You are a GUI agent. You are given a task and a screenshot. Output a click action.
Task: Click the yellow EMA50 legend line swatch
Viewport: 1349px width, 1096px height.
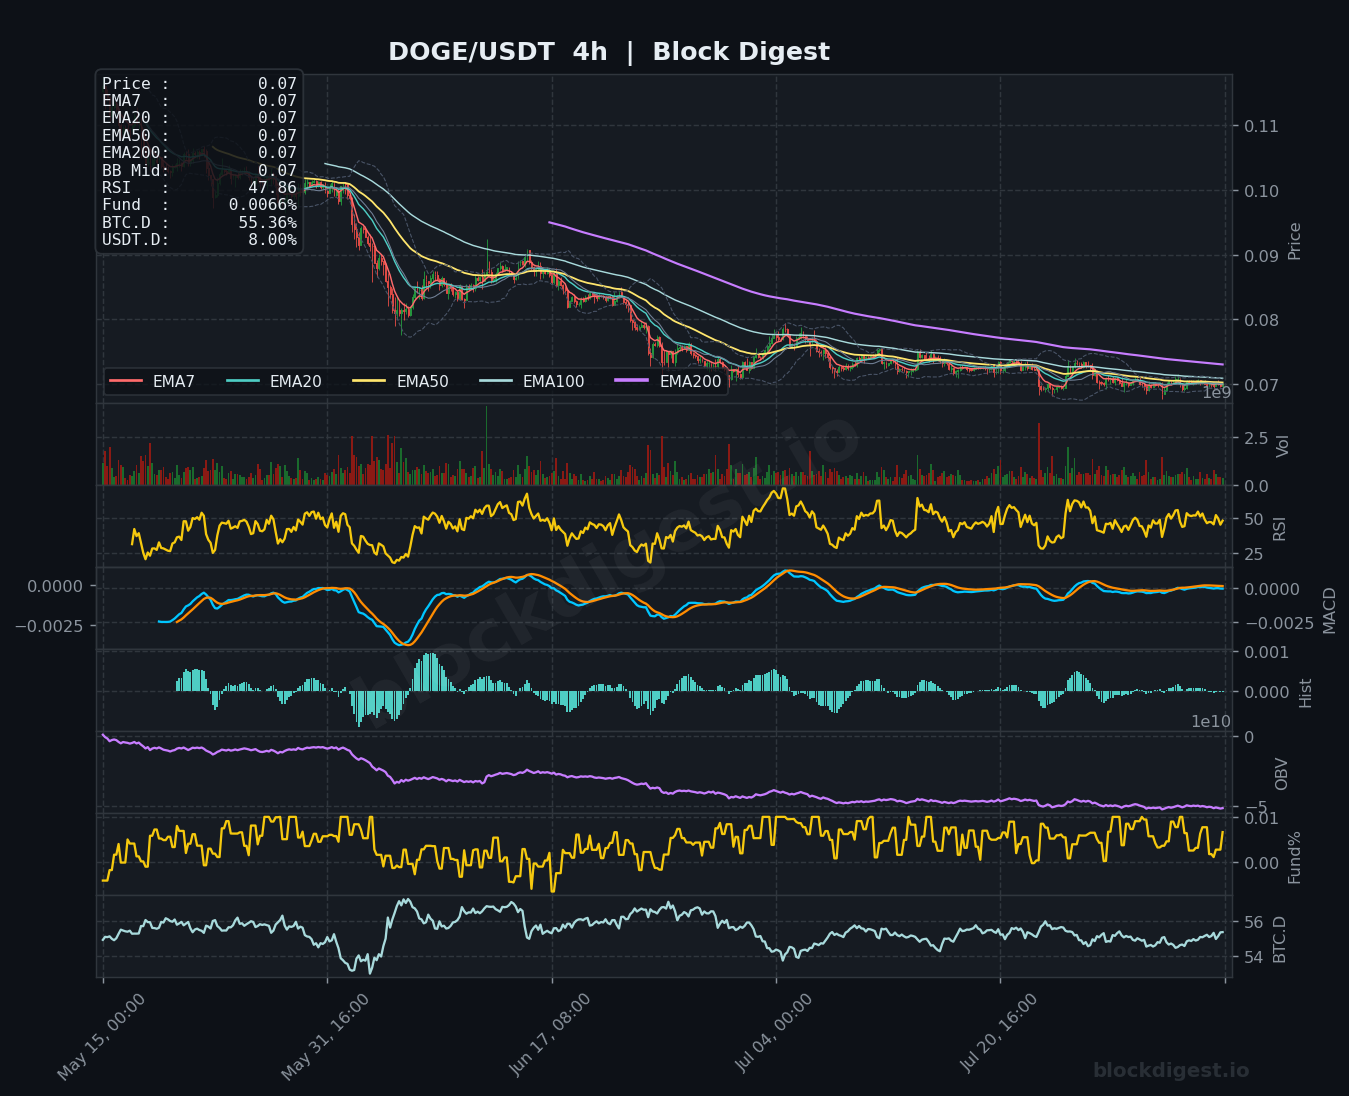click(x=371, y=381)
